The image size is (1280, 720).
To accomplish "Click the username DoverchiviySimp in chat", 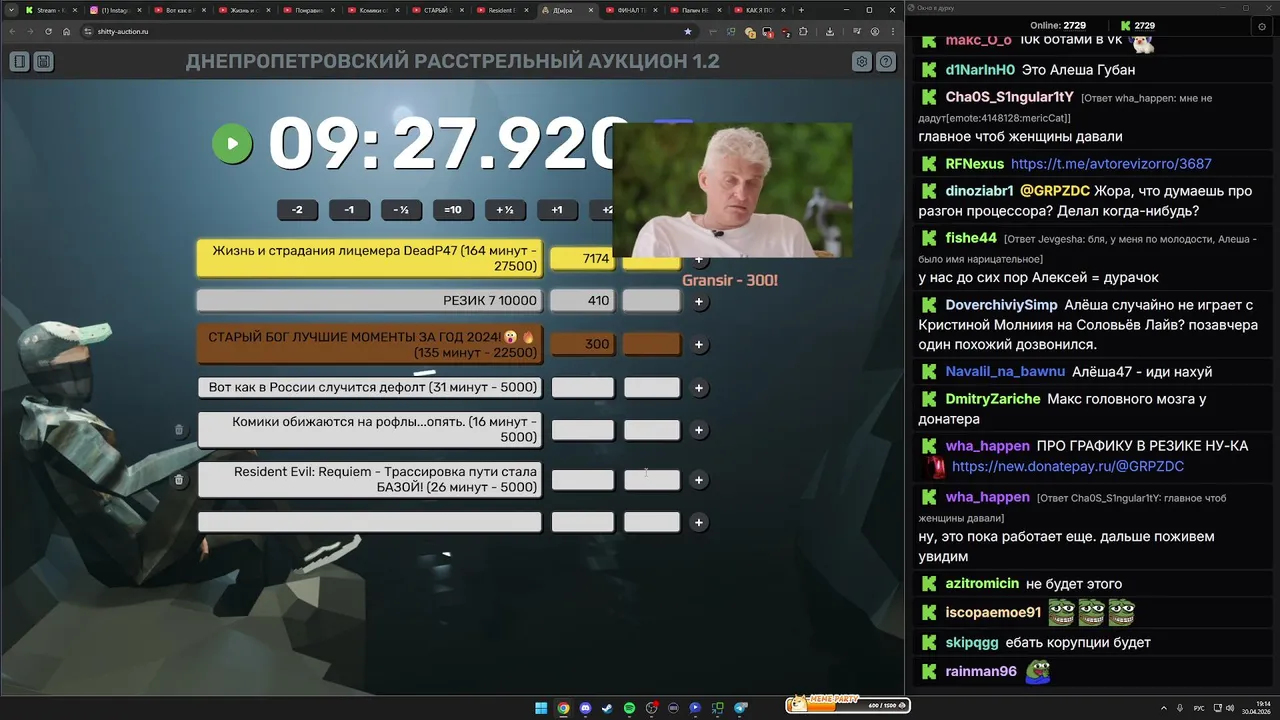I will [1001, 305].
